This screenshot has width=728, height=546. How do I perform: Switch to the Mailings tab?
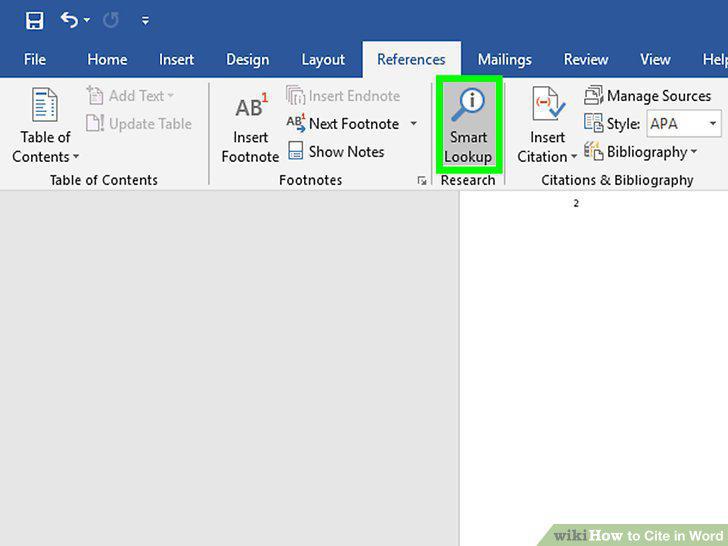[505, 59]
